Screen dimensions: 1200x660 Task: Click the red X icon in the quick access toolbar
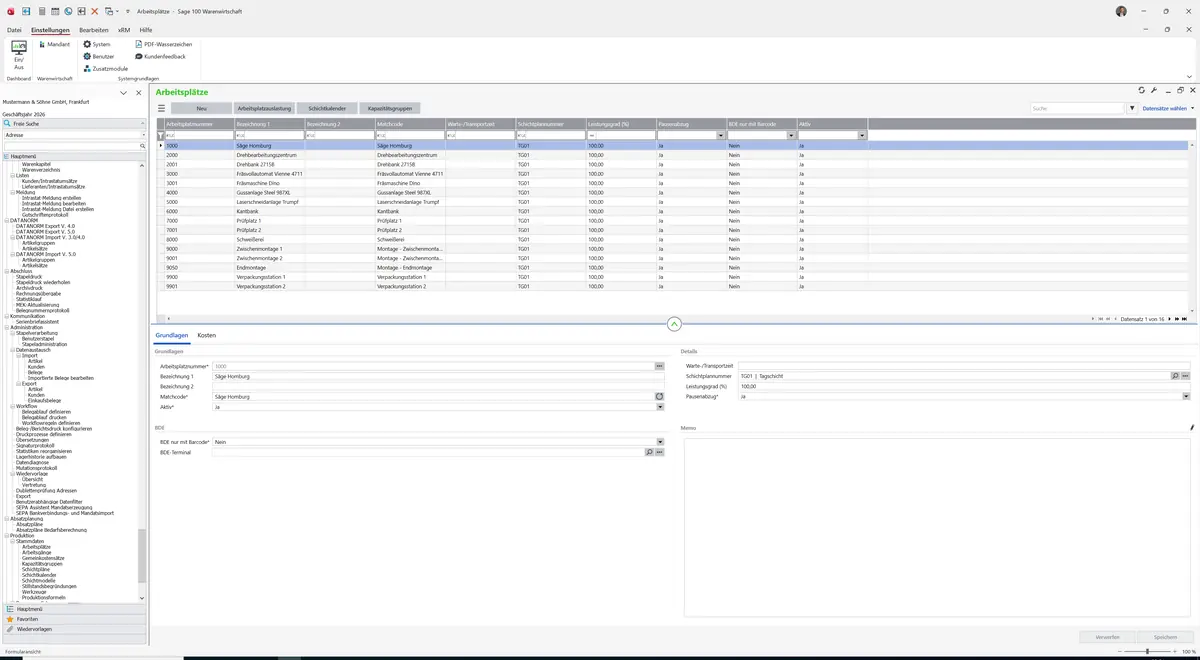click(94, 11)
